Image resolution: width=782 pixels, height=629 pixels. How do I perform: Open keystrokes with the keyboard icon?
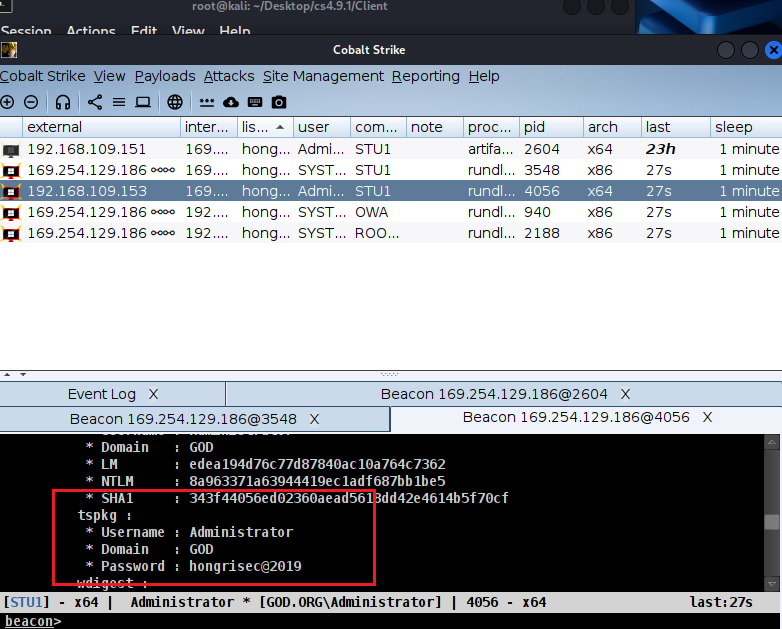pos(255,102)
